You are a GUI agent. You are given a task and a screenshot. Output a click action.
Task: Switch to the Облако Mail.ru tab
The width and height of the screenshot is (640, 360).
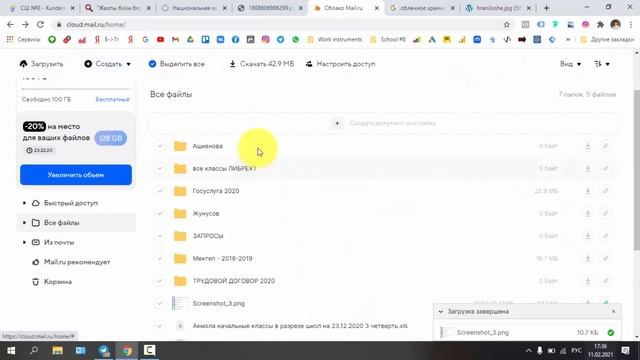[346, 8]
